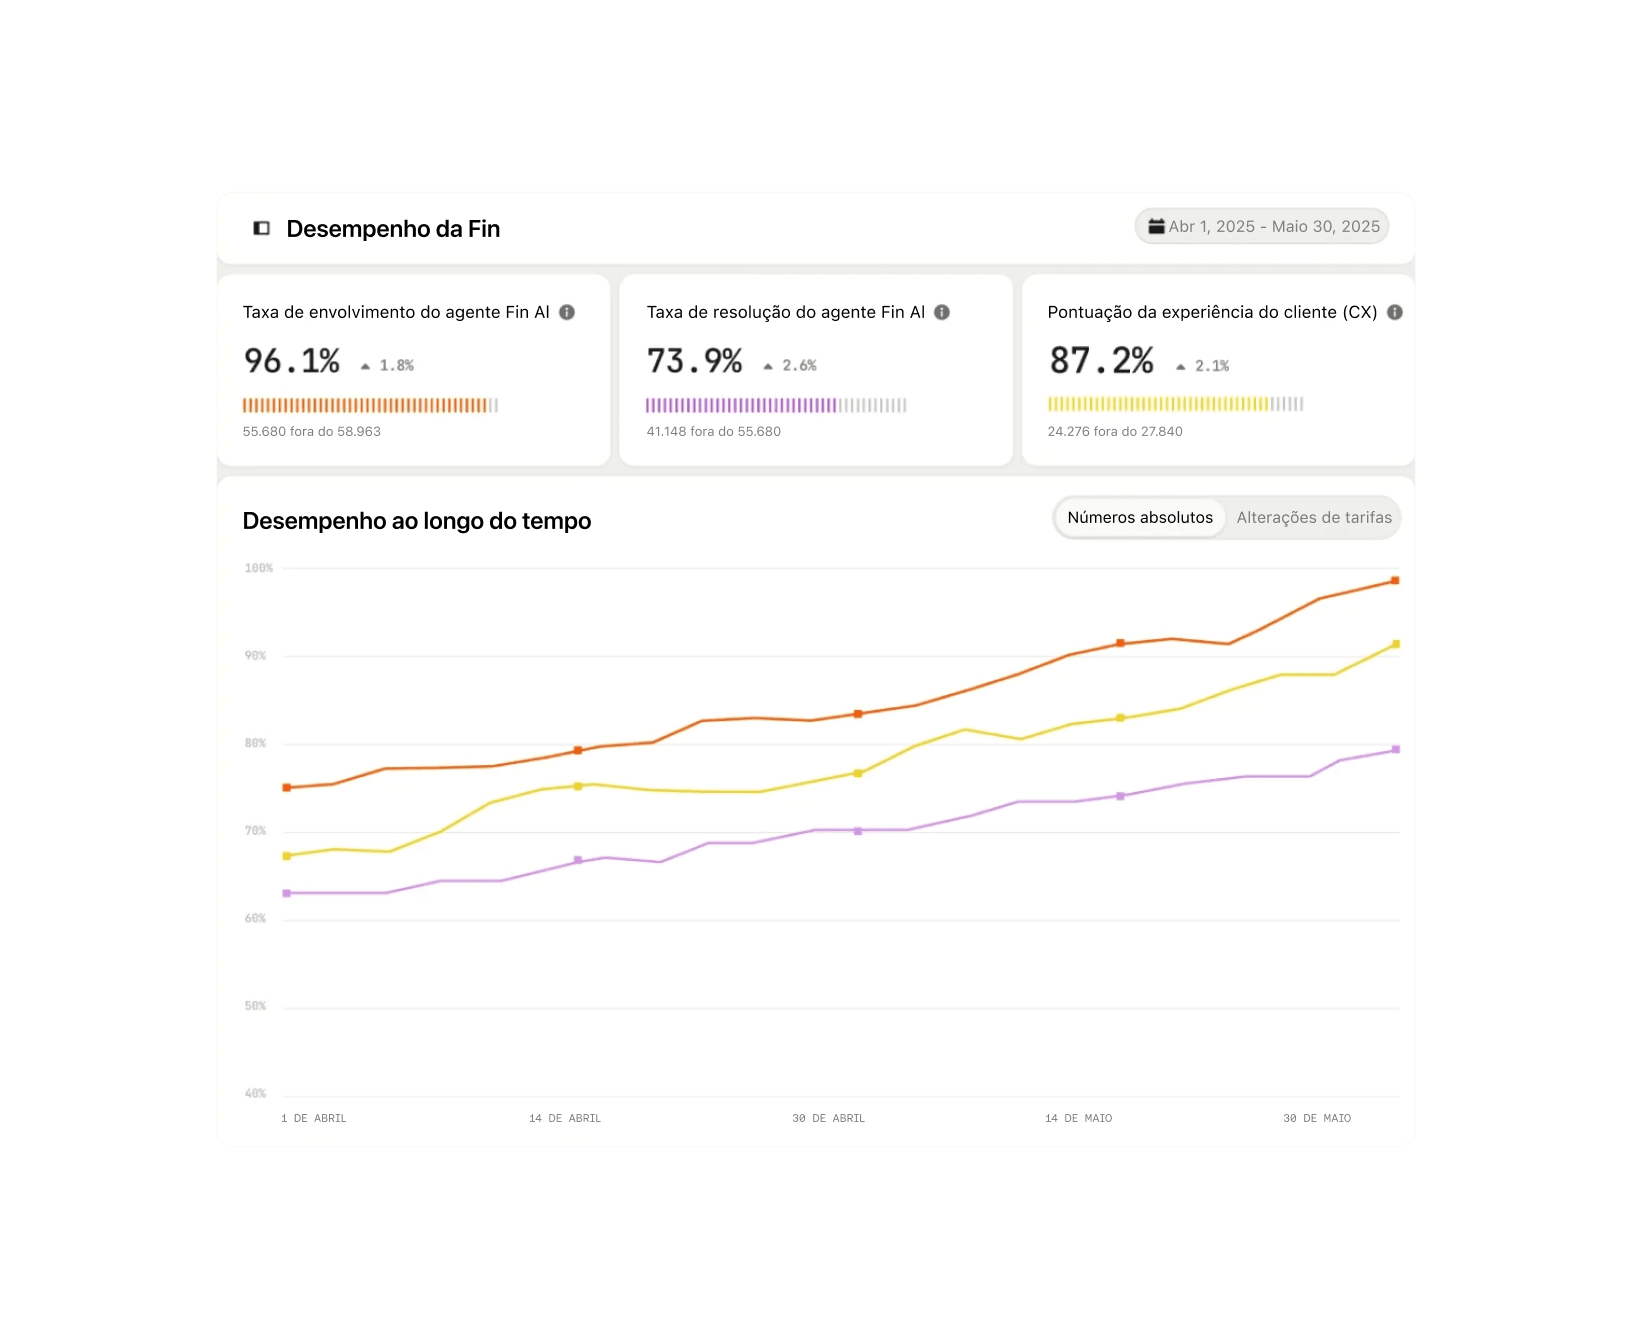Click the 73.9% resolution rate value
Viewport: 1631px width, 1338px height.
tap(694, 361)
